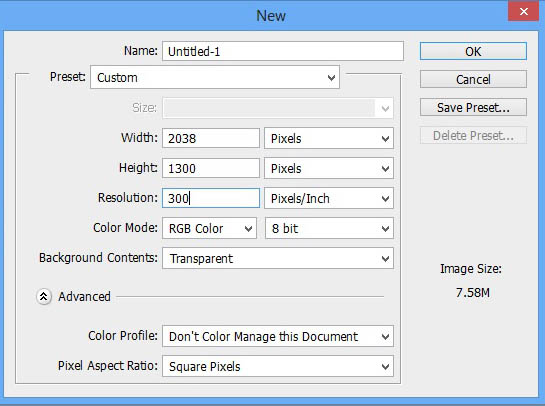Open the 8 bit depth dropdown
The width and height of the screenshot is (545, 406).
click(x=329, y=228)
